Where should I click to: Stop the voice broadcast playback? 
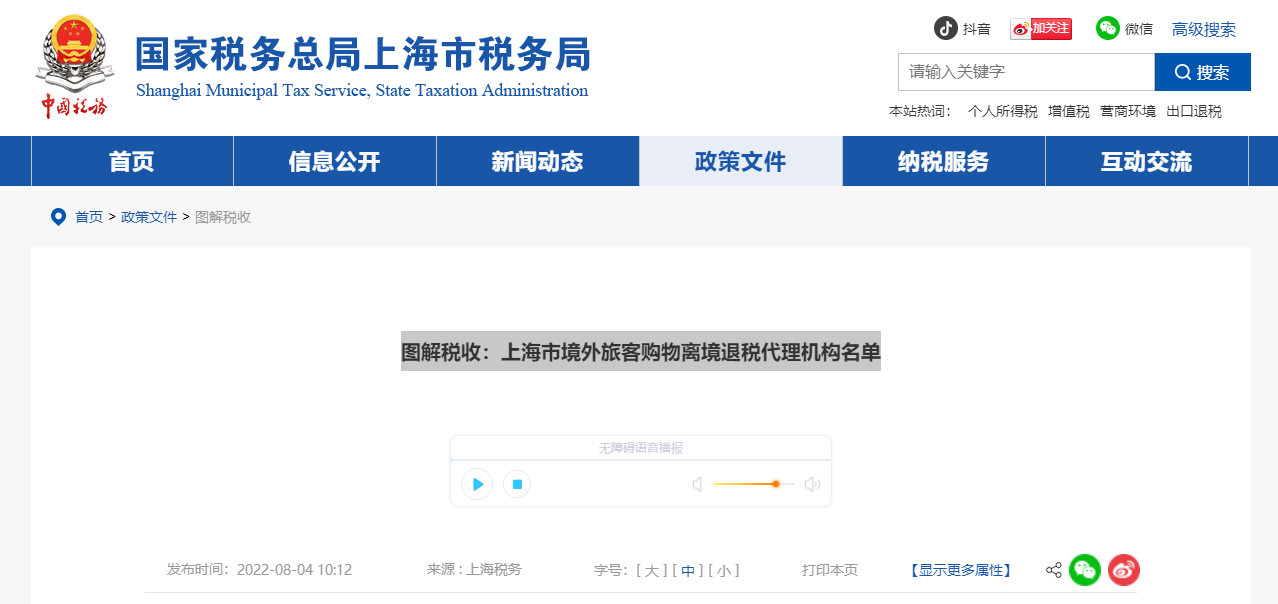coord(517,484)
